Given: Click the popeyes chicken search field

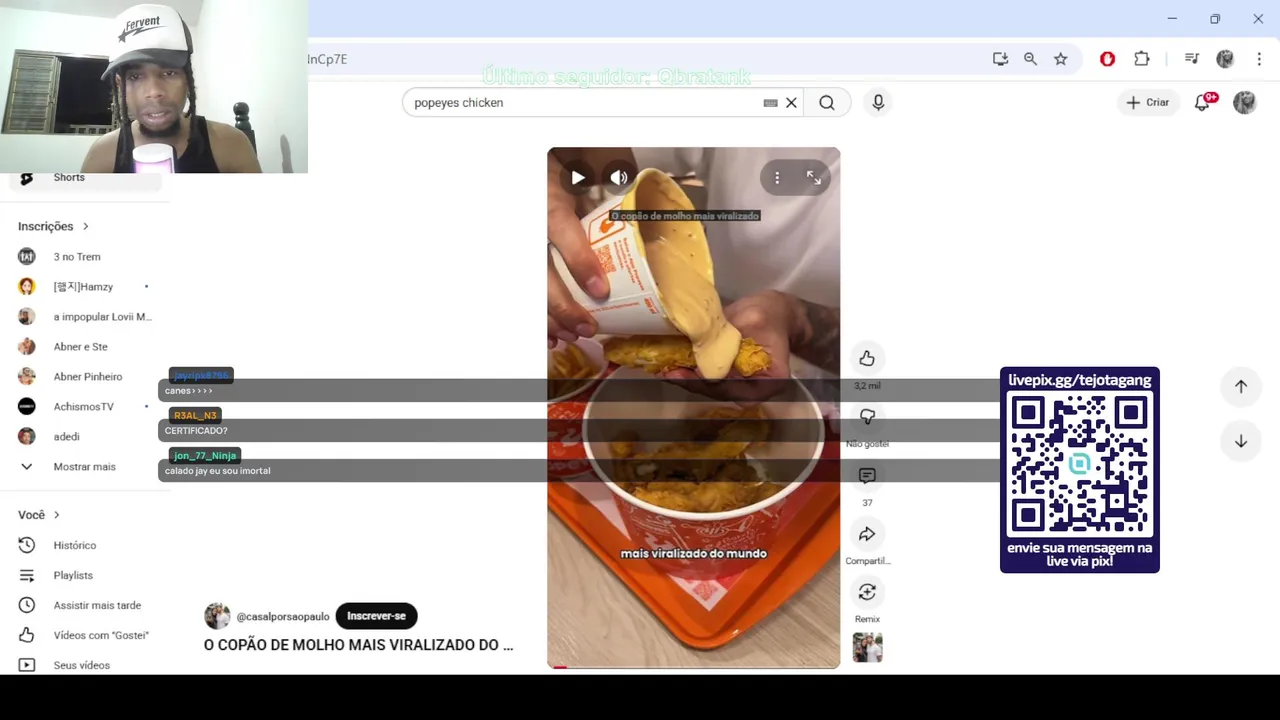Looking at the screenshot, I should click(585, 102).
